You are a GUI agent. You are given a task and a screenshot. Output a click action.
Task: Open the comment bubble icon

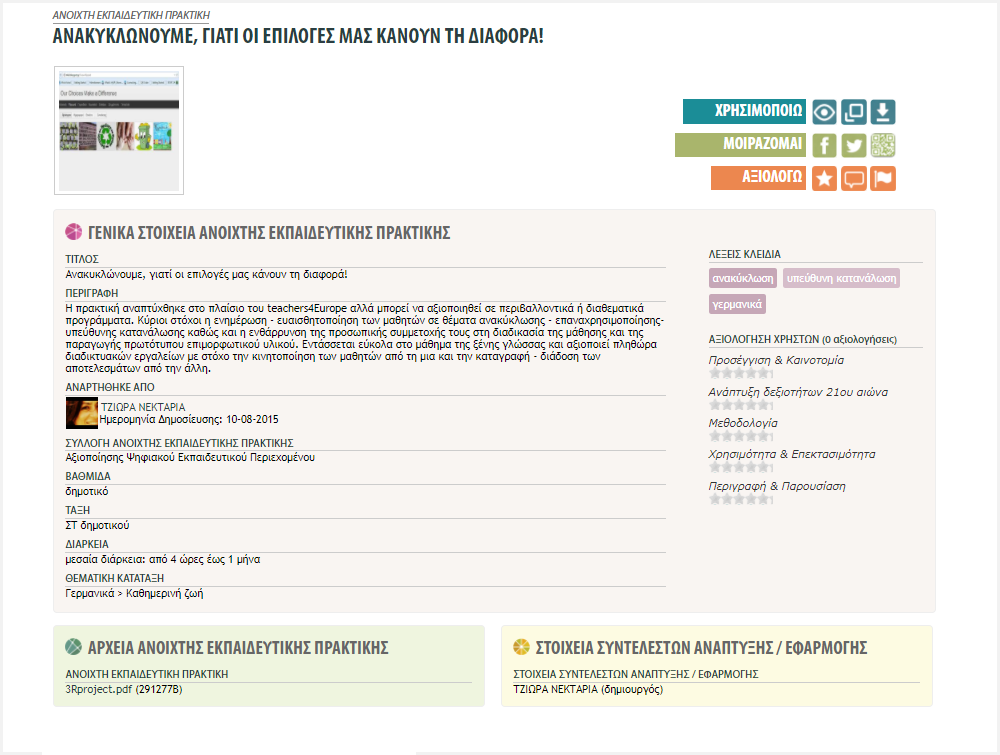[854, 178]
